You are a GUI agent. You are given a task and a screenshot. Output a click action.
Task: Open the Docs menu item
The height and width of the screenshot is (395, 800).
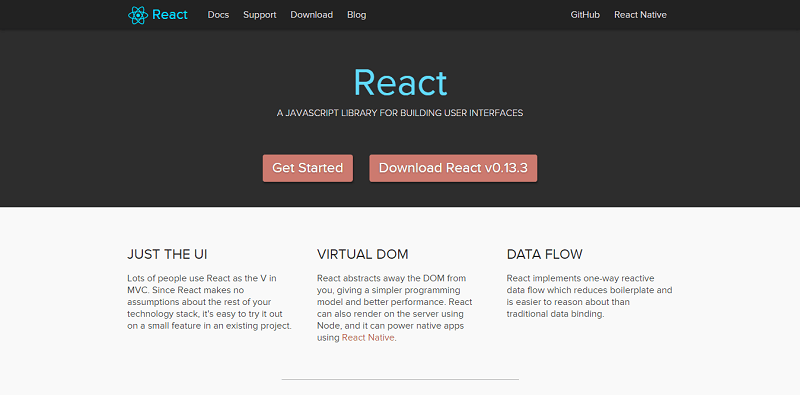coord(218,15)
